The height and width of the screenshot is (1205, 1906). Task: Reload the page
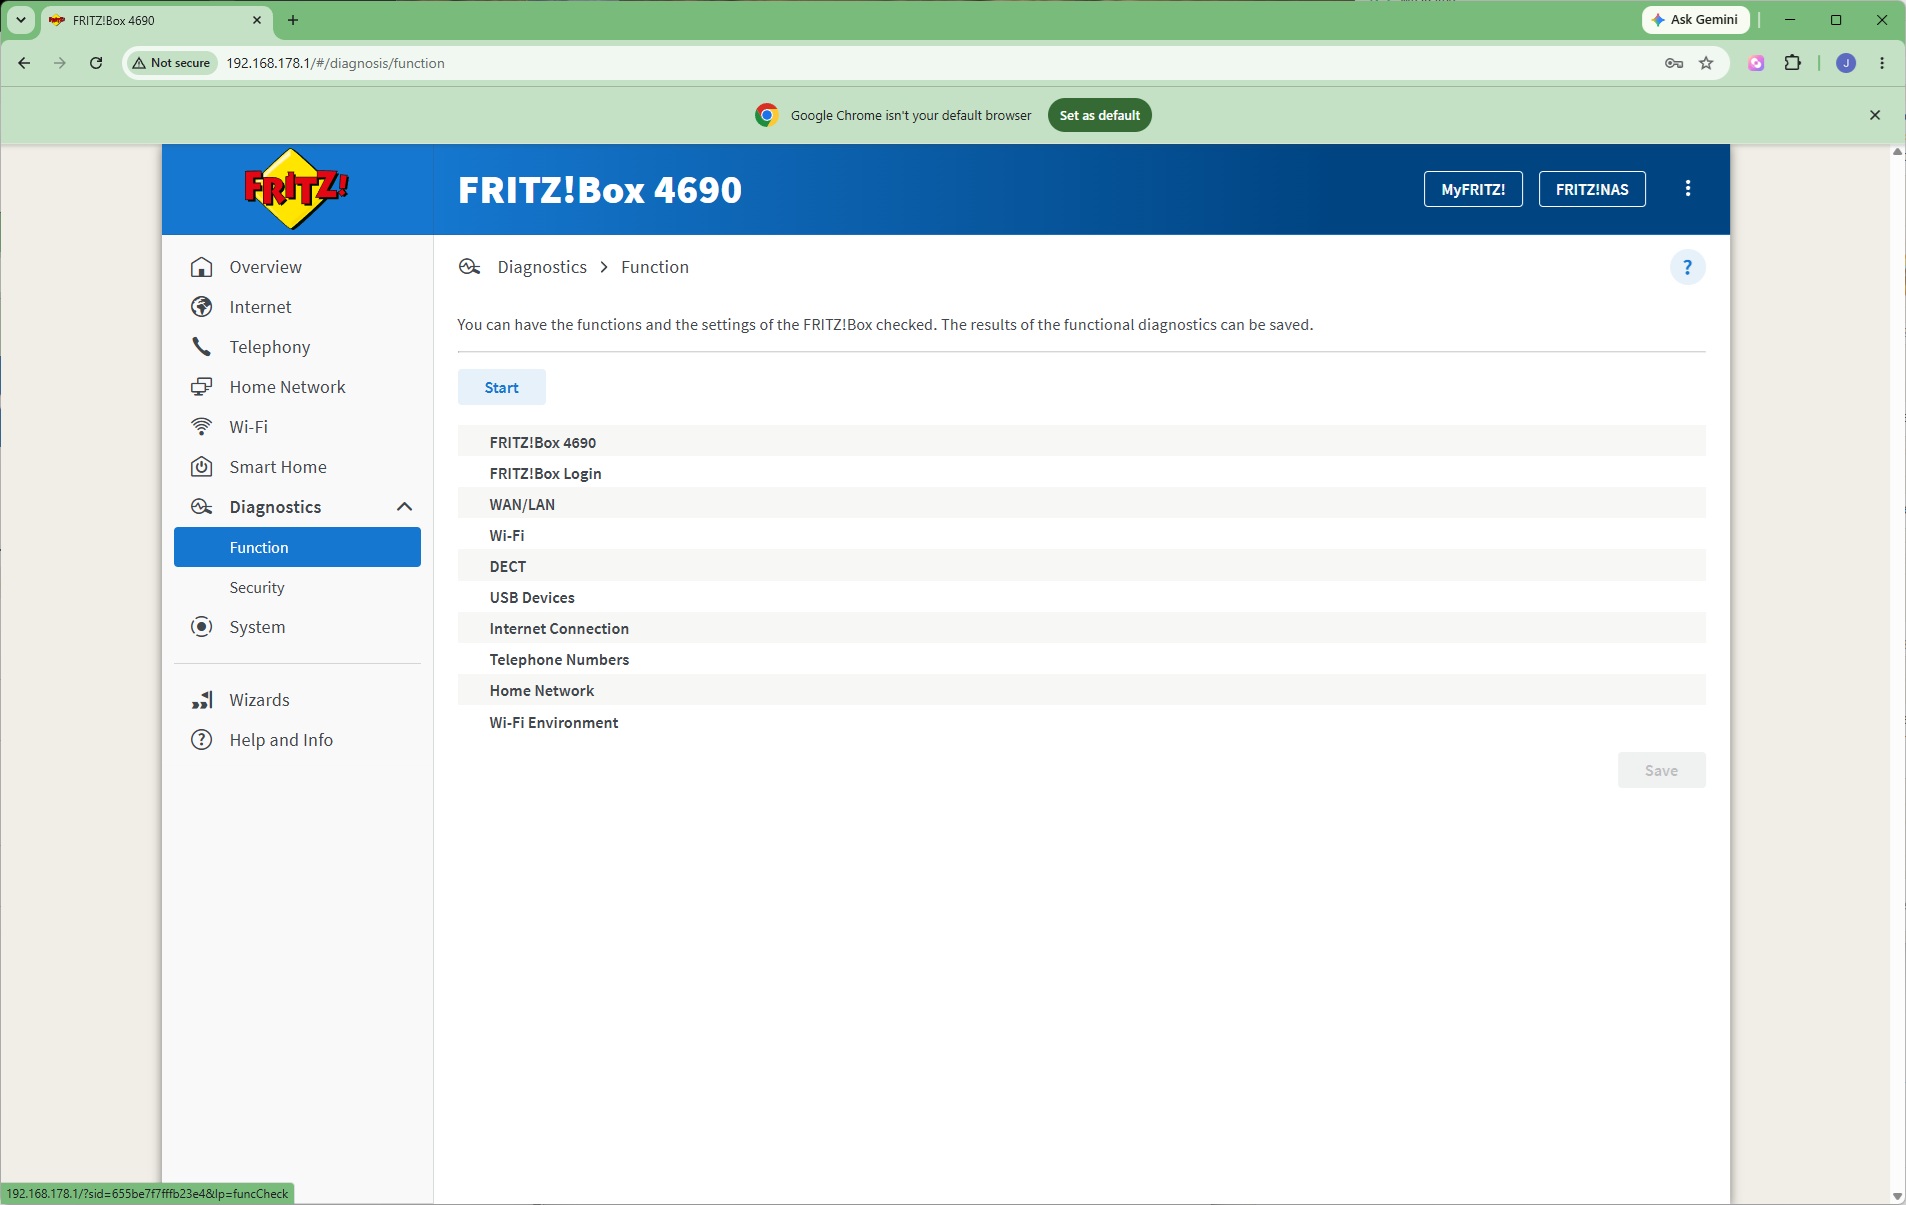click(96, 63)
